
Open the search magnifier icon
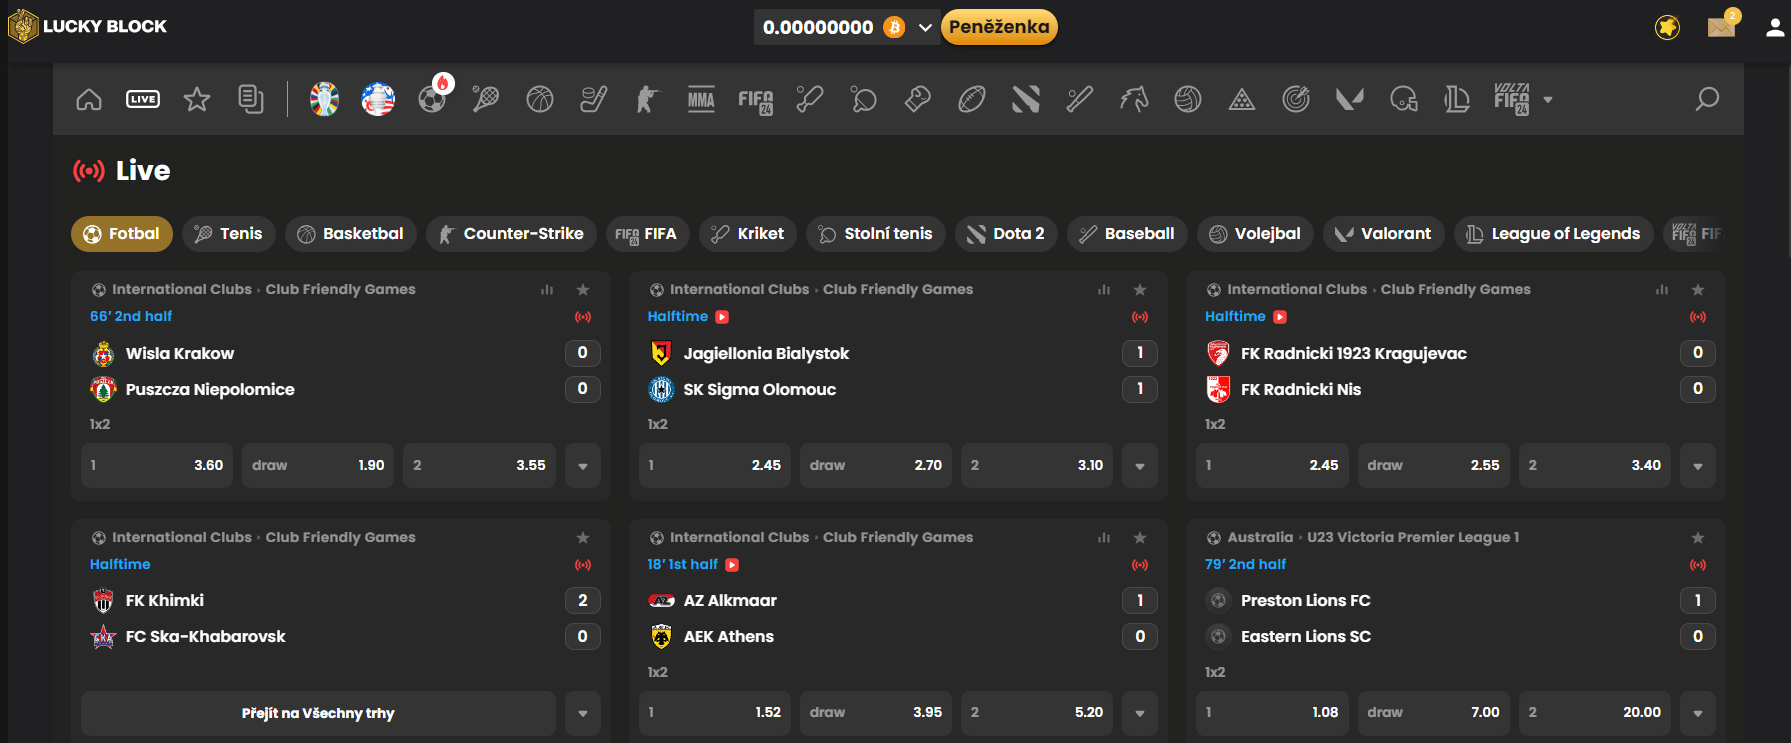coord(1707,99)
